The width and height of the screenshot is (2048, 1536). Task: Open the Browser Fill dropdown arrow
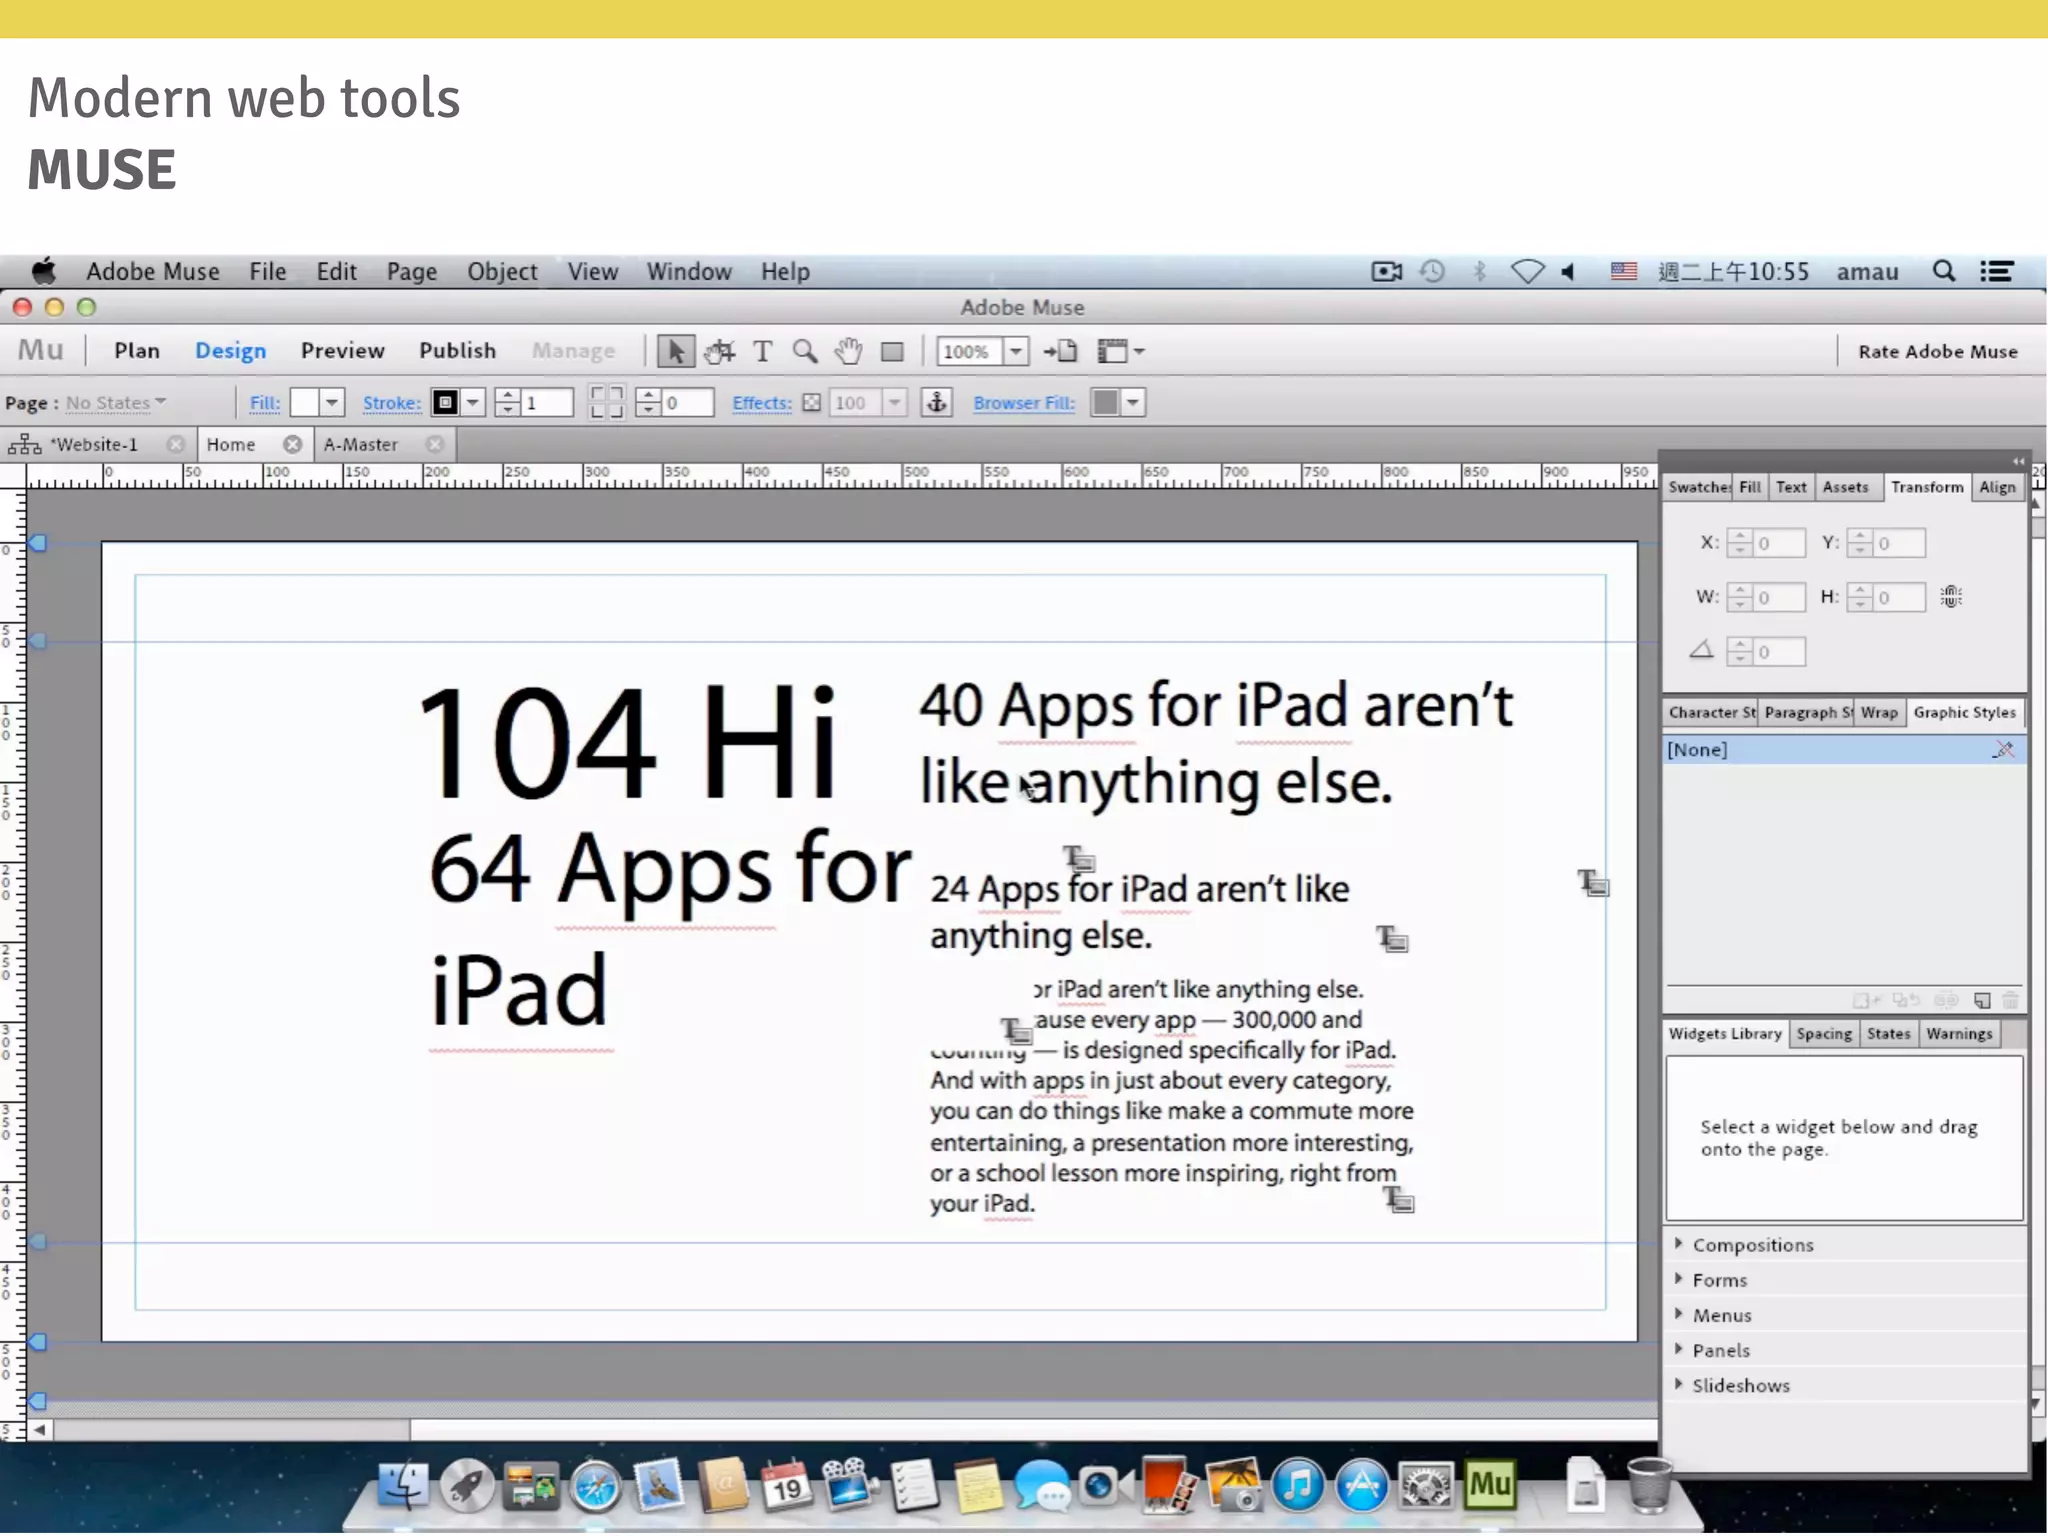pyautogui.click(x=1133, y=403)
